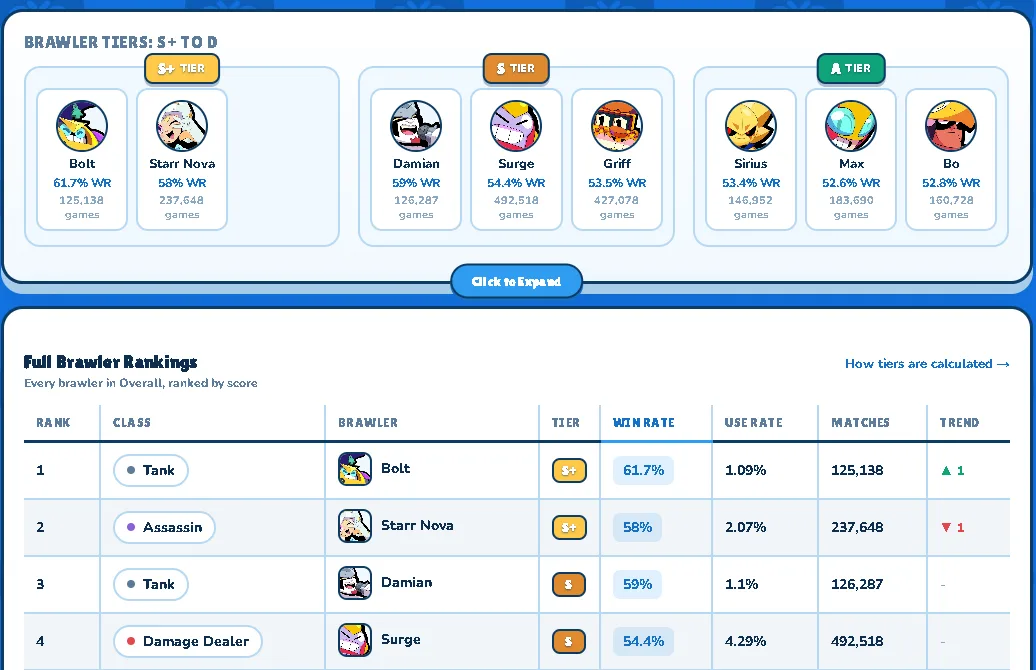Click the Damian name in the rankings table
Viewport: 1036px width, 670px height.
point(406,582)
